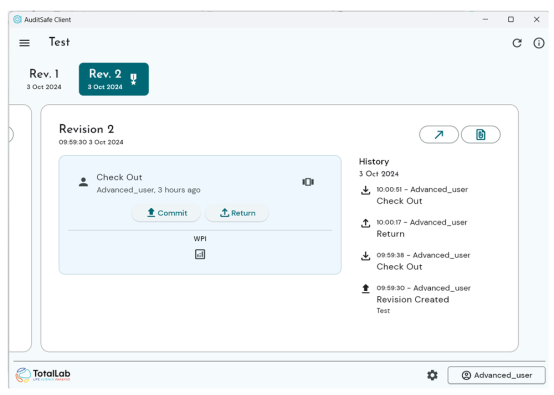Click the 'Advanced_user, 3 hours ago' text
This screenshot has width=554, height=395.
[x=148, y=190]
